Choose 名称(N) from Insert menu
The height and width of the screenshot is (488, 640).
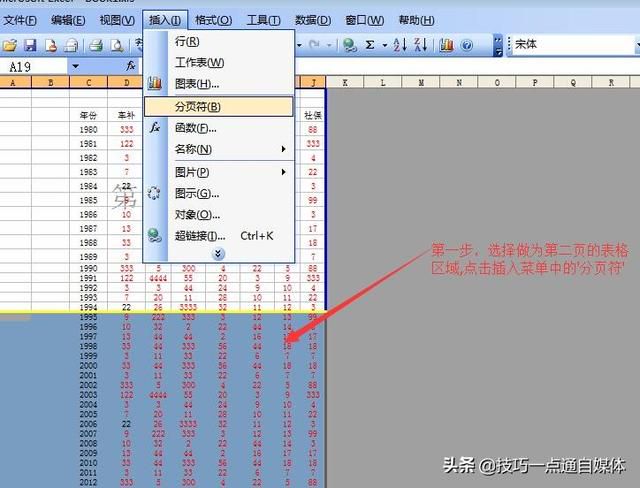219,149
